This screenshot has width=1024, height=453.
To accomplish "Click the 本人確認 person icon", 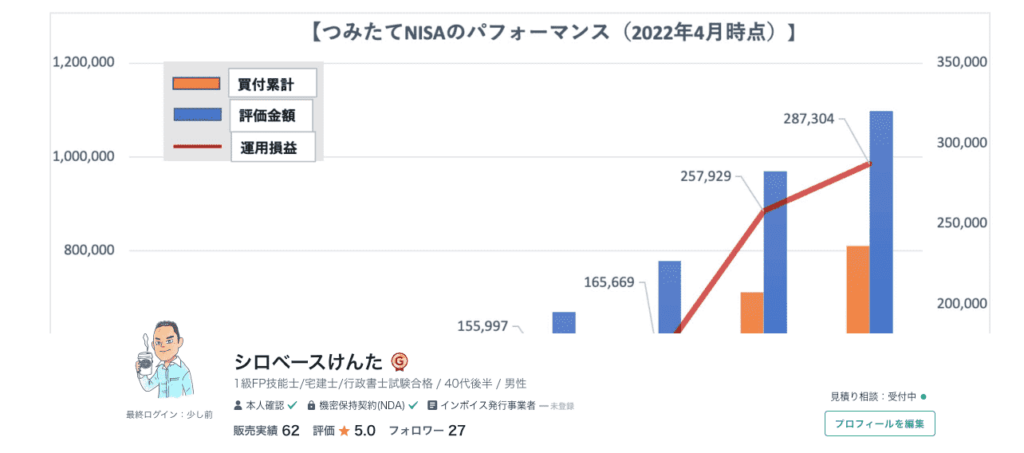I will pyautogui.click(x=237, y=406).
